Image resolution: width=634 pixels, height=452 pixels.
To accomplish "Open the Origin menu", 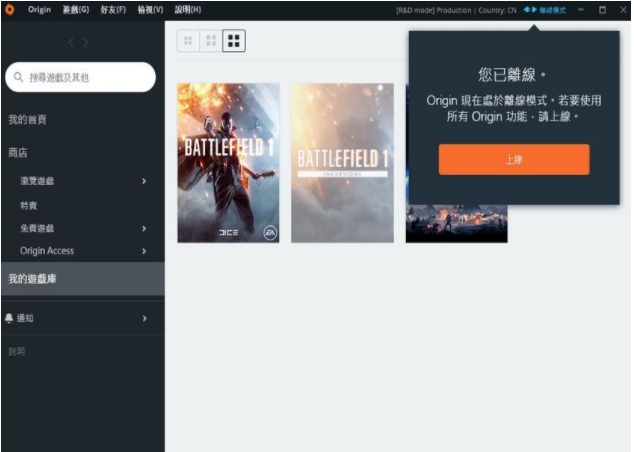I will pyautogui.click(x=39, y=10).
